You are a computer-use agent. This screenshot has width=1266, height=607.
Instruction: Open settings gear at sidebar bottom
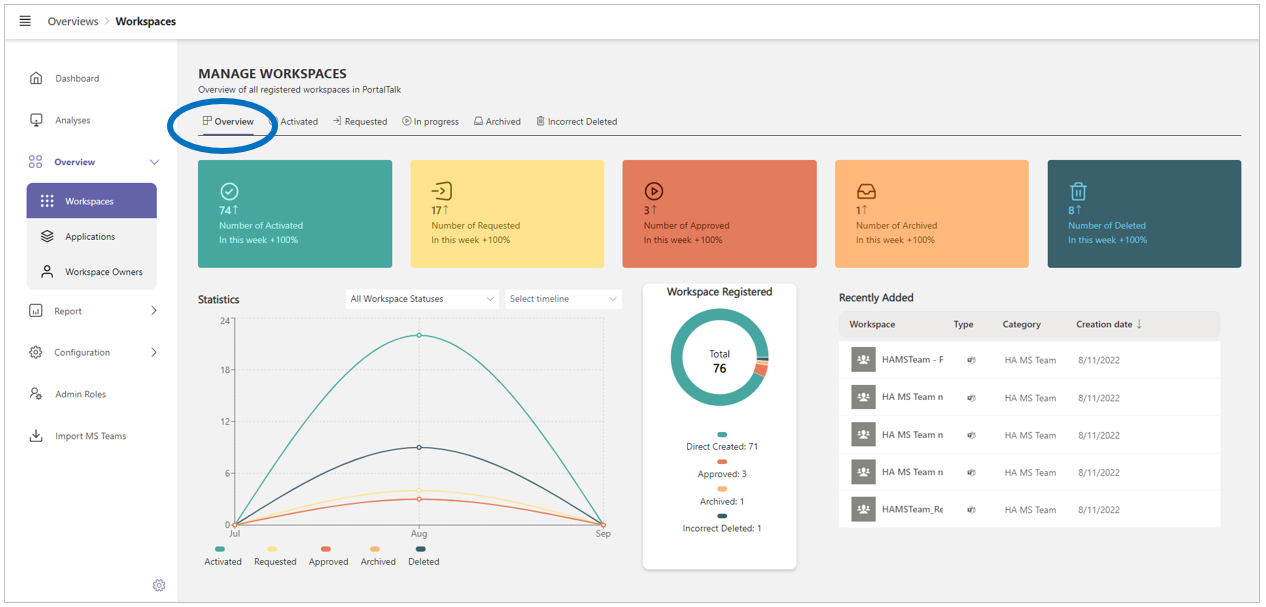[159, 585]
